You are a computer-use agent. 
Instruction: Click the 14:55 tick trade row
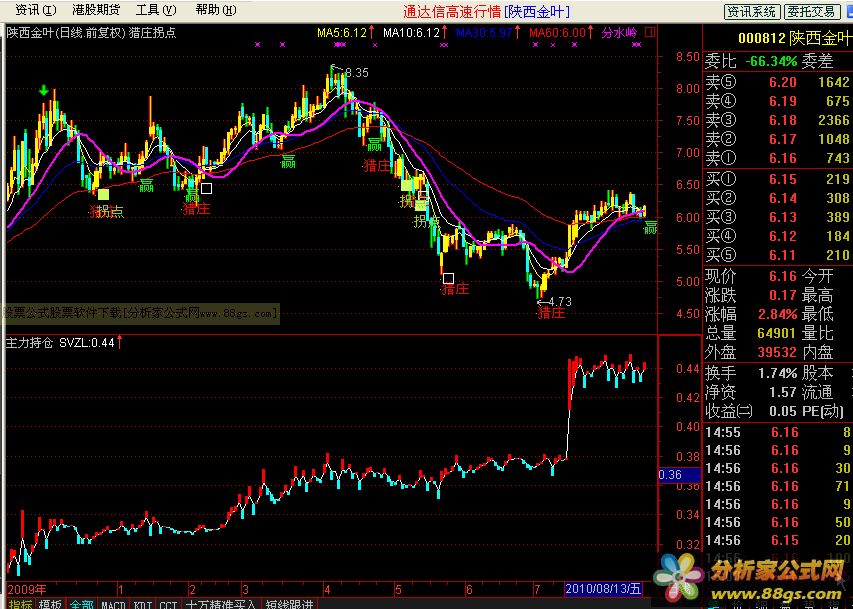tap(778, 433)
